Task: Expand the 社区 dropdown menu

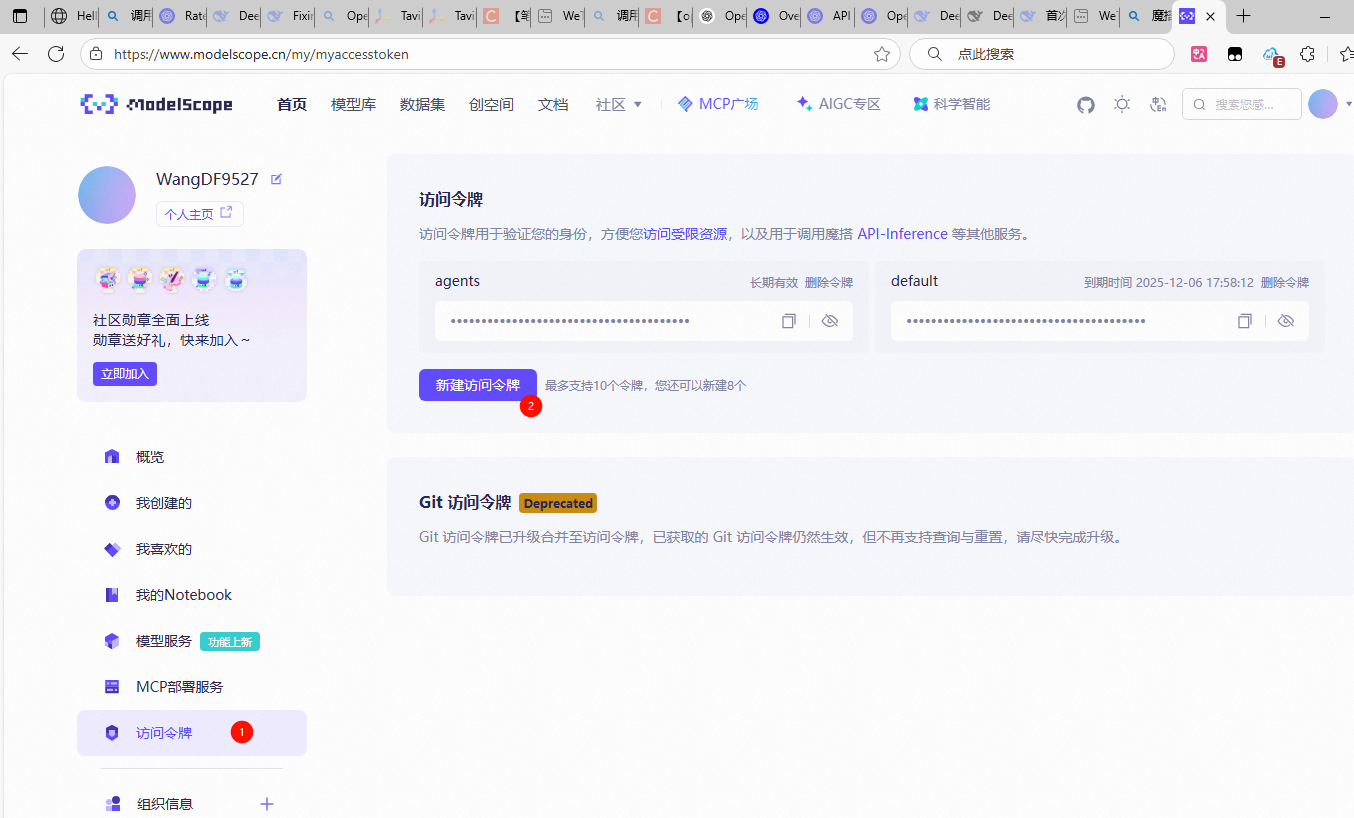Action: point(619,104)
